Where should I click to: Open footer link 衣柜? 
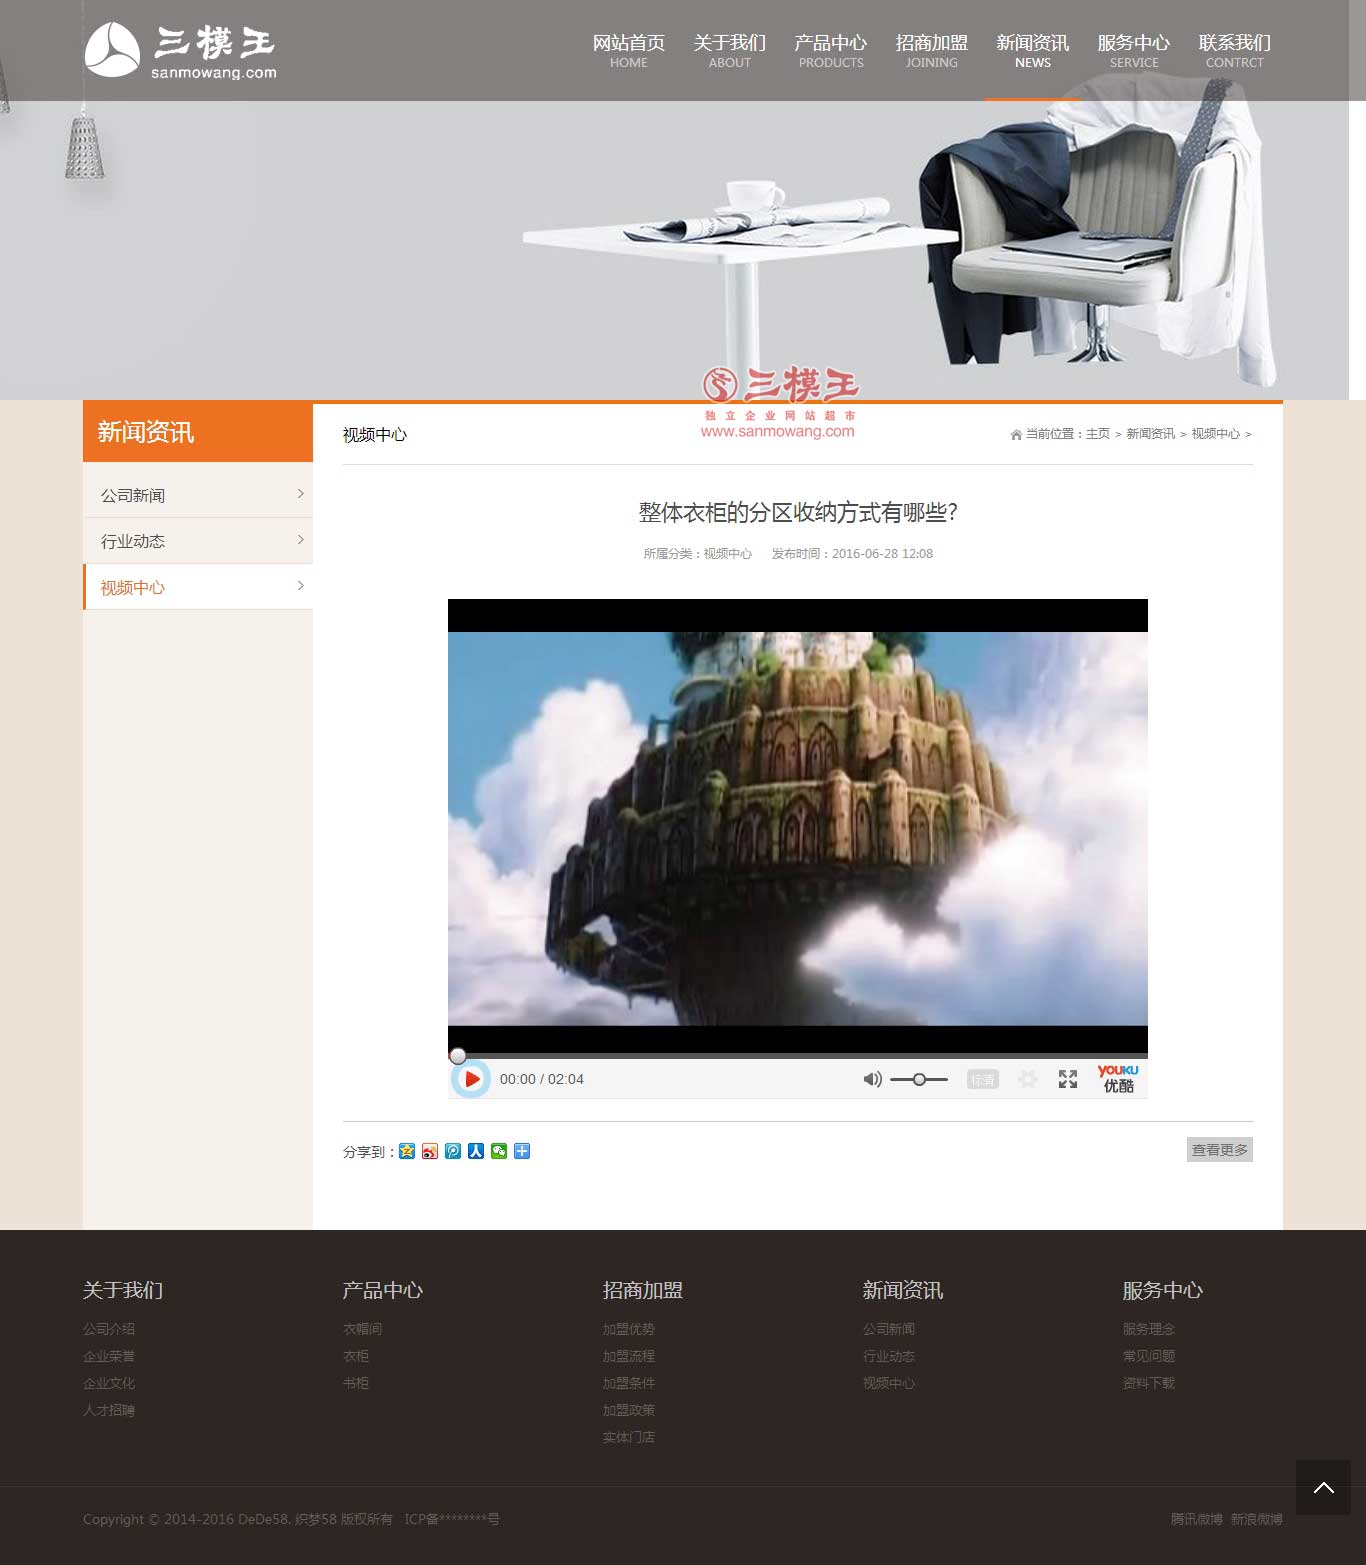click(356, 1356)
